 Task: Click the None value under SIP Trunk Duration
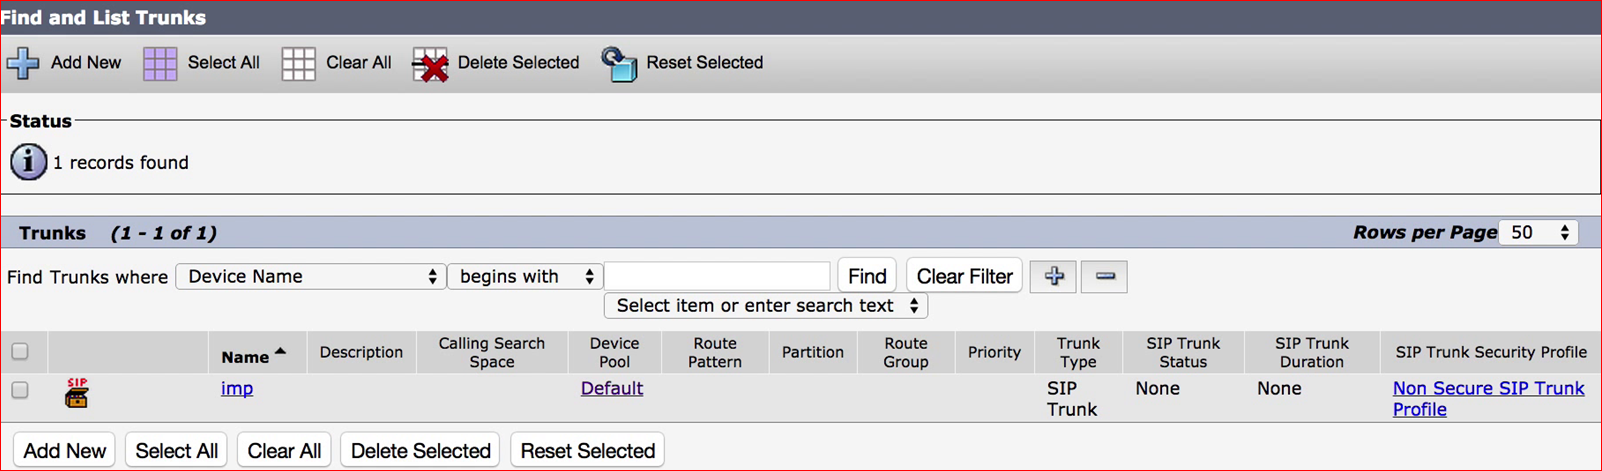pyautogui.click(x=1279, y=388)
